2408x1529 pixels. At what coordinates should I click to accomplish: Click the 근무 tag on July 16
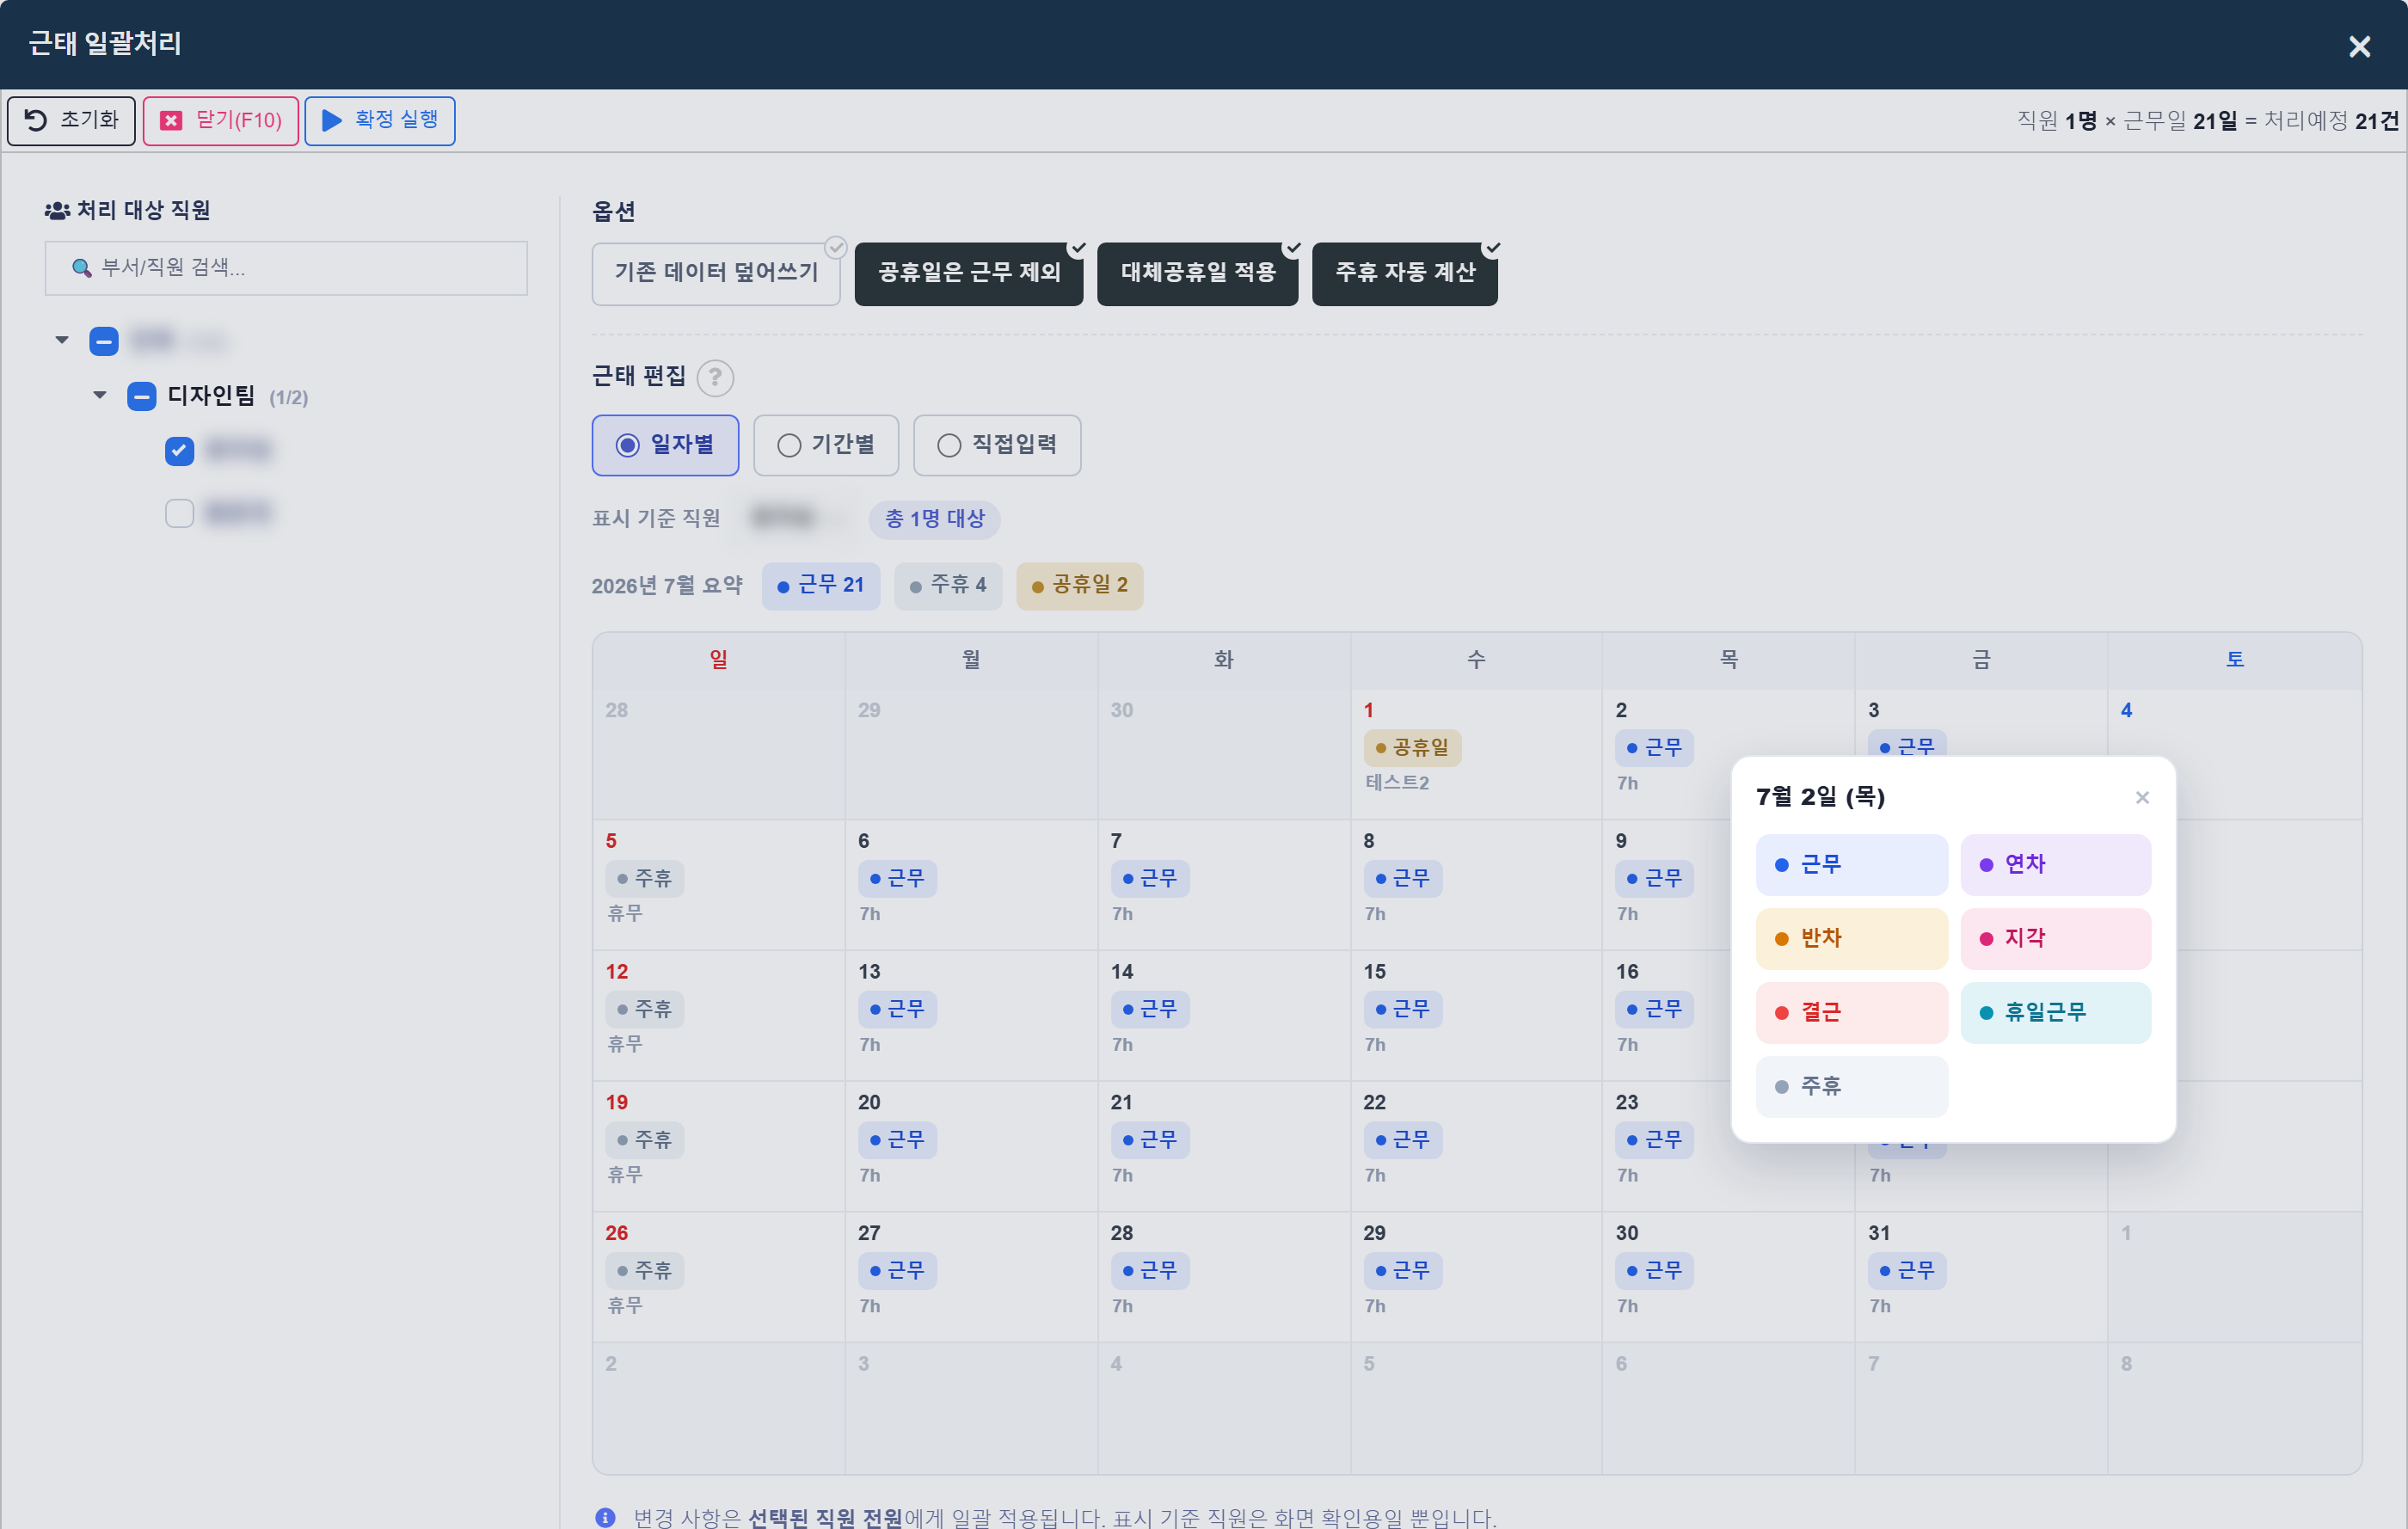(1653, 1009)
